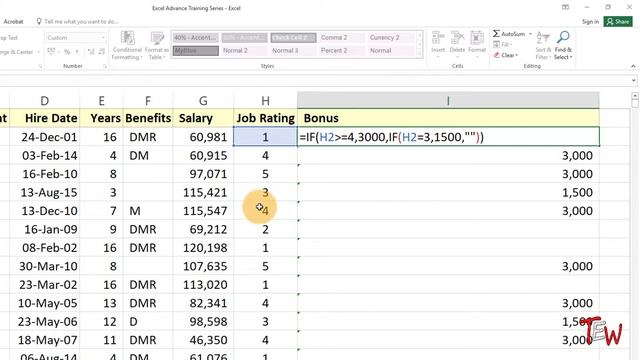Apply the Normal cell style
The image size is (640, 360).
coord(391,51)
